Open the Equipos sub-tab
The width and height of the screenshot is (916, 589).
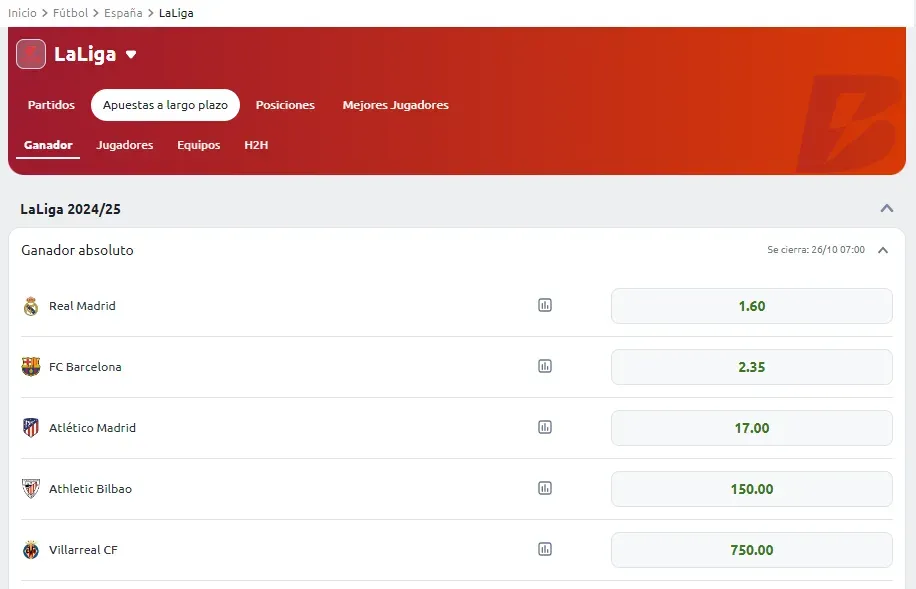click(199, 145)
